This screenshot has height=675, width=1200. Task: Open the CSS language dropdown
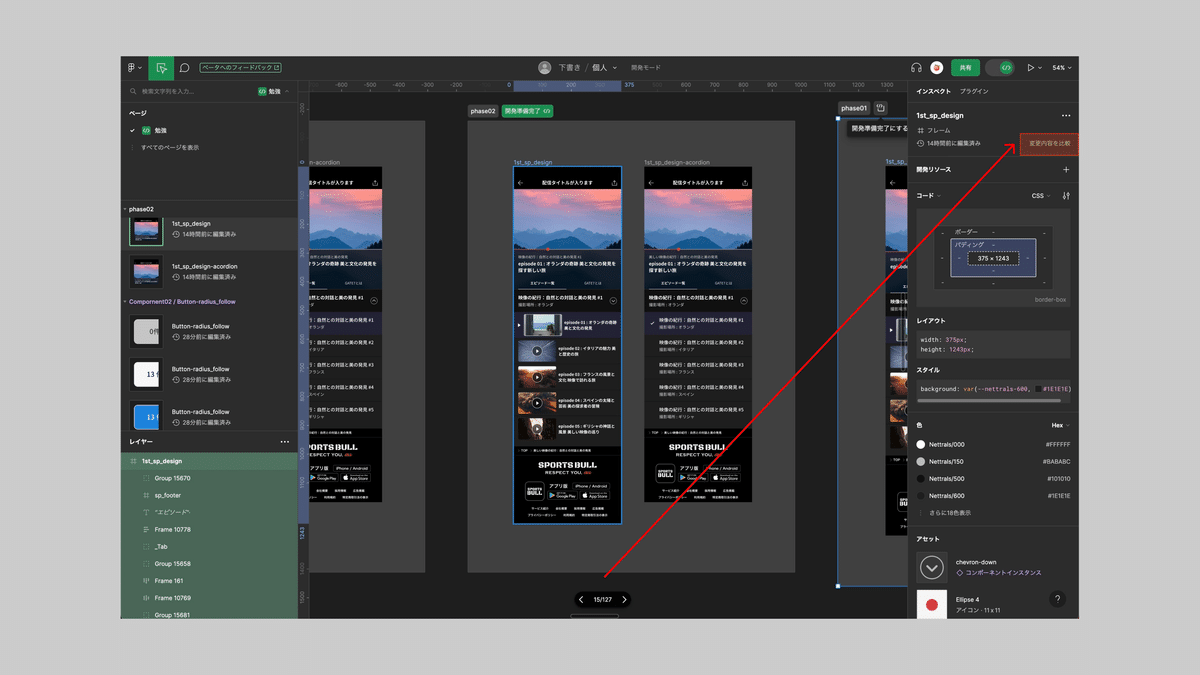tap(1040, 196)
